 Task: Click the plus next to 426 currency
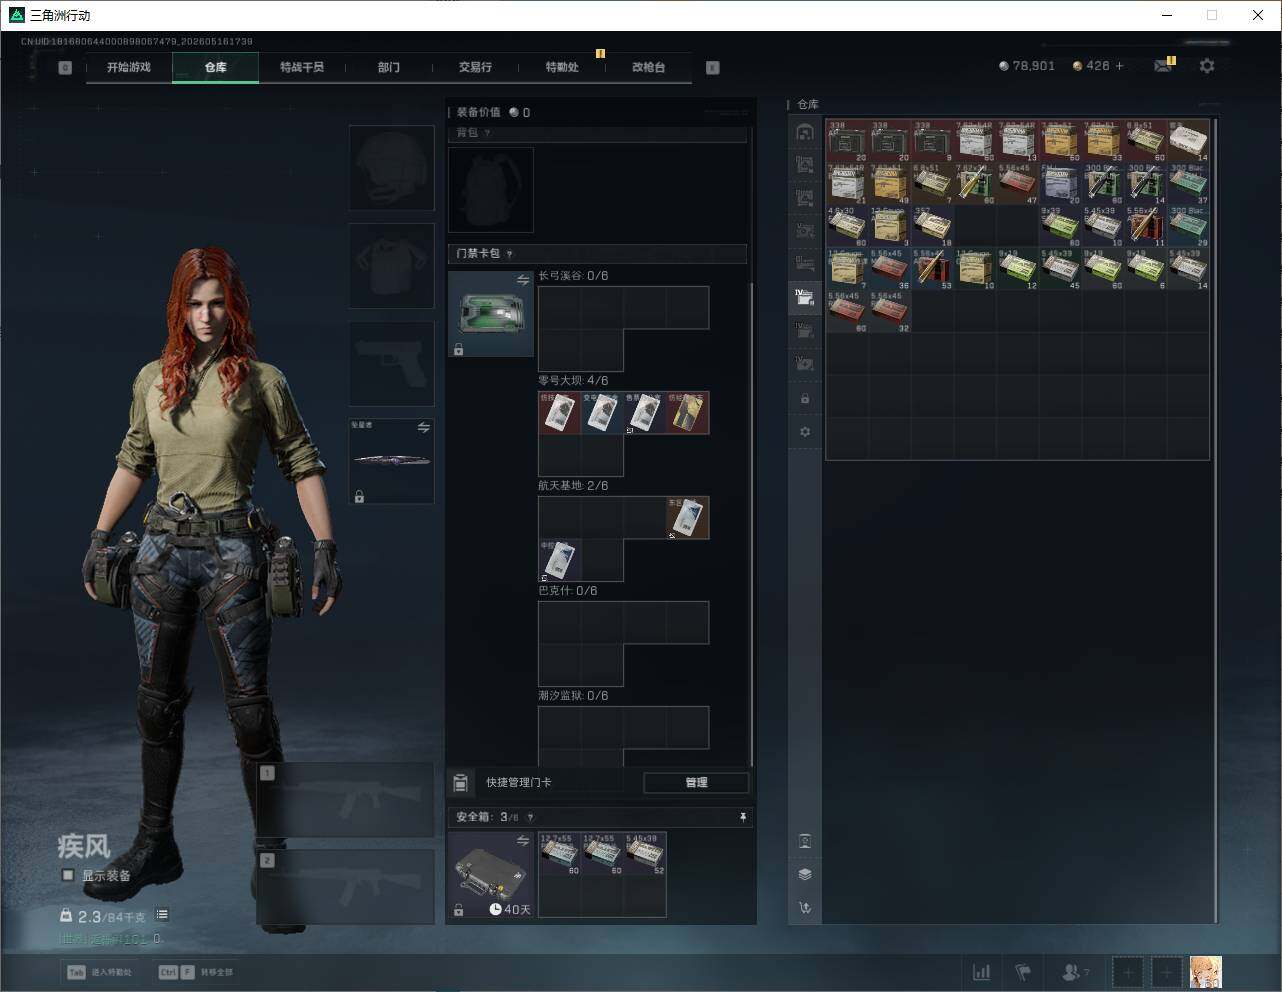[1119, 66]
